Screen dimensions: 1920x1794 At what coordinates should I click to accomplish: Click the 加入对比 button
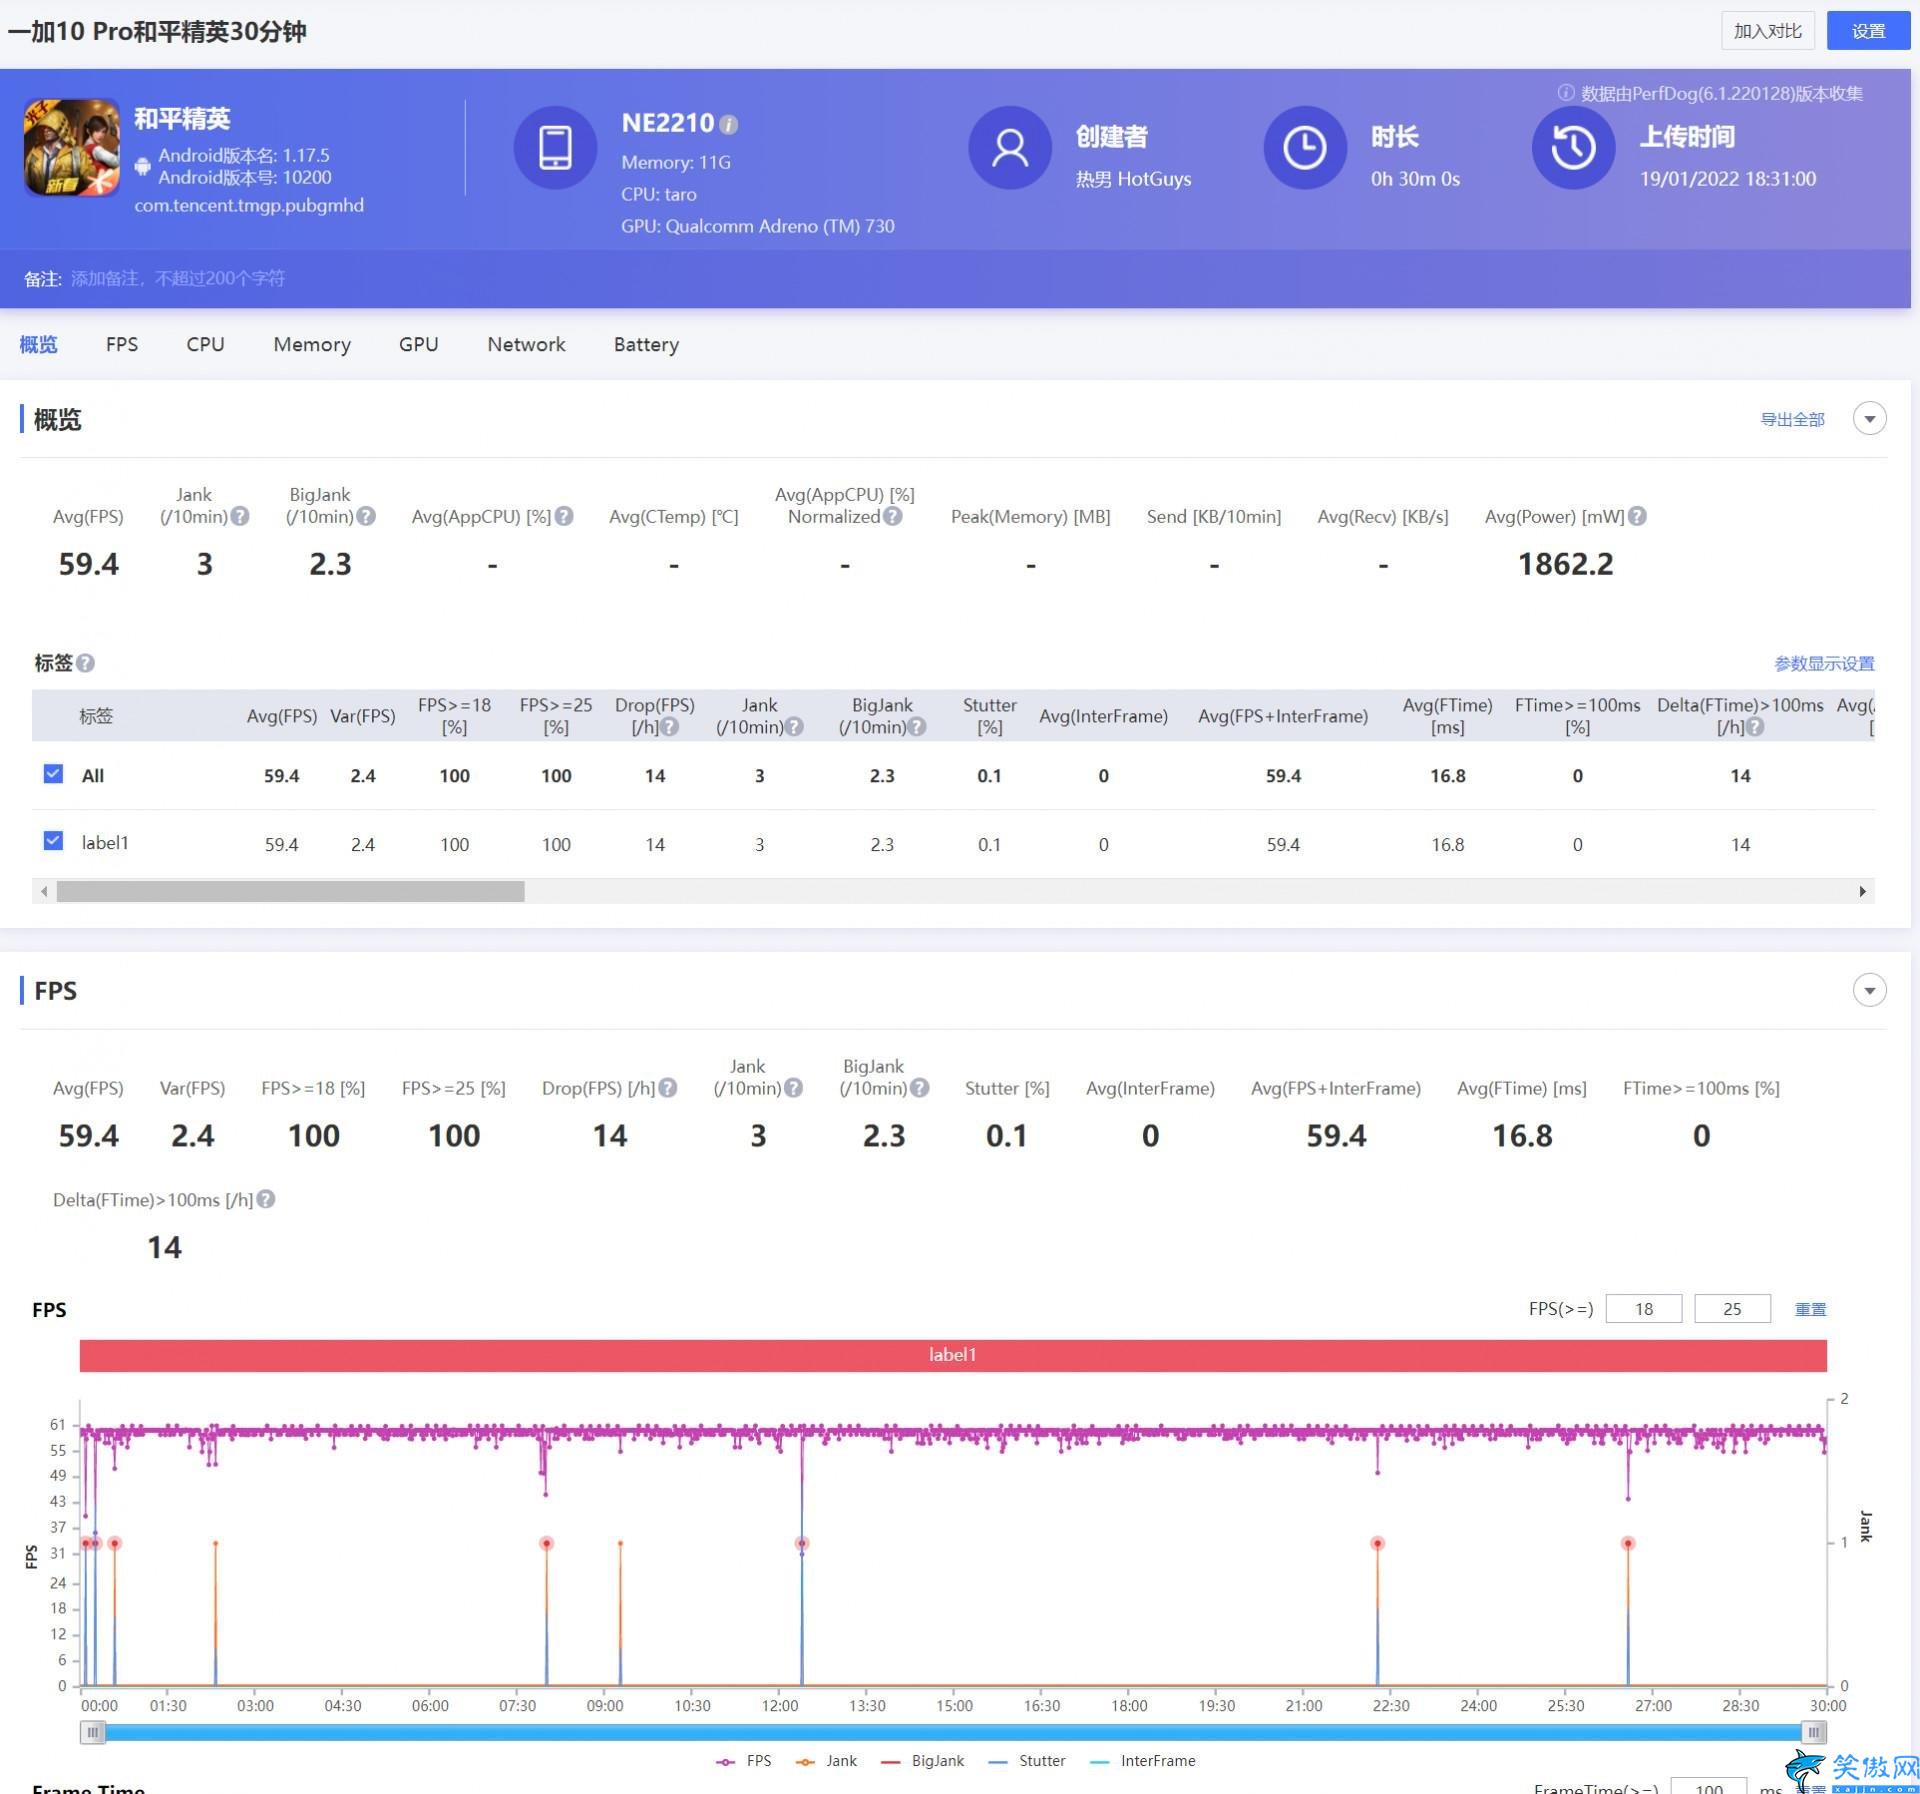(x=1767, y=31)
